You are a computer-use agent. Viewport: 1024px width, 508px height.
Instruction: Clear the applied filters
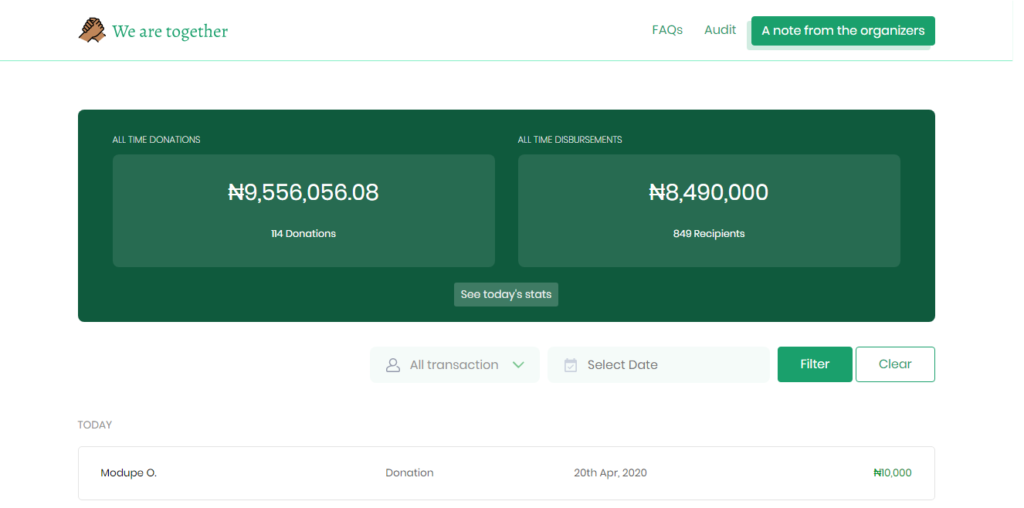[895, 364]
